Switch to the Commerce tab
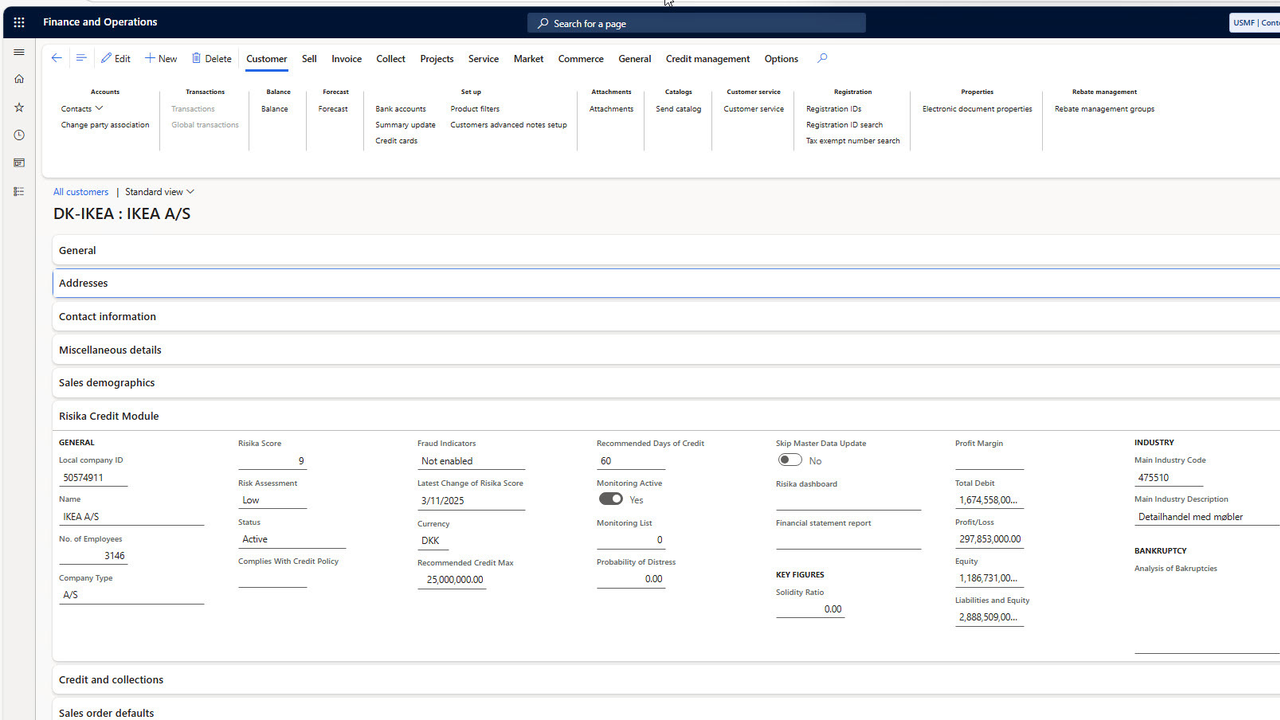Screen dimensions: 1280x720 pyautogui.click(x=581, y=59)
